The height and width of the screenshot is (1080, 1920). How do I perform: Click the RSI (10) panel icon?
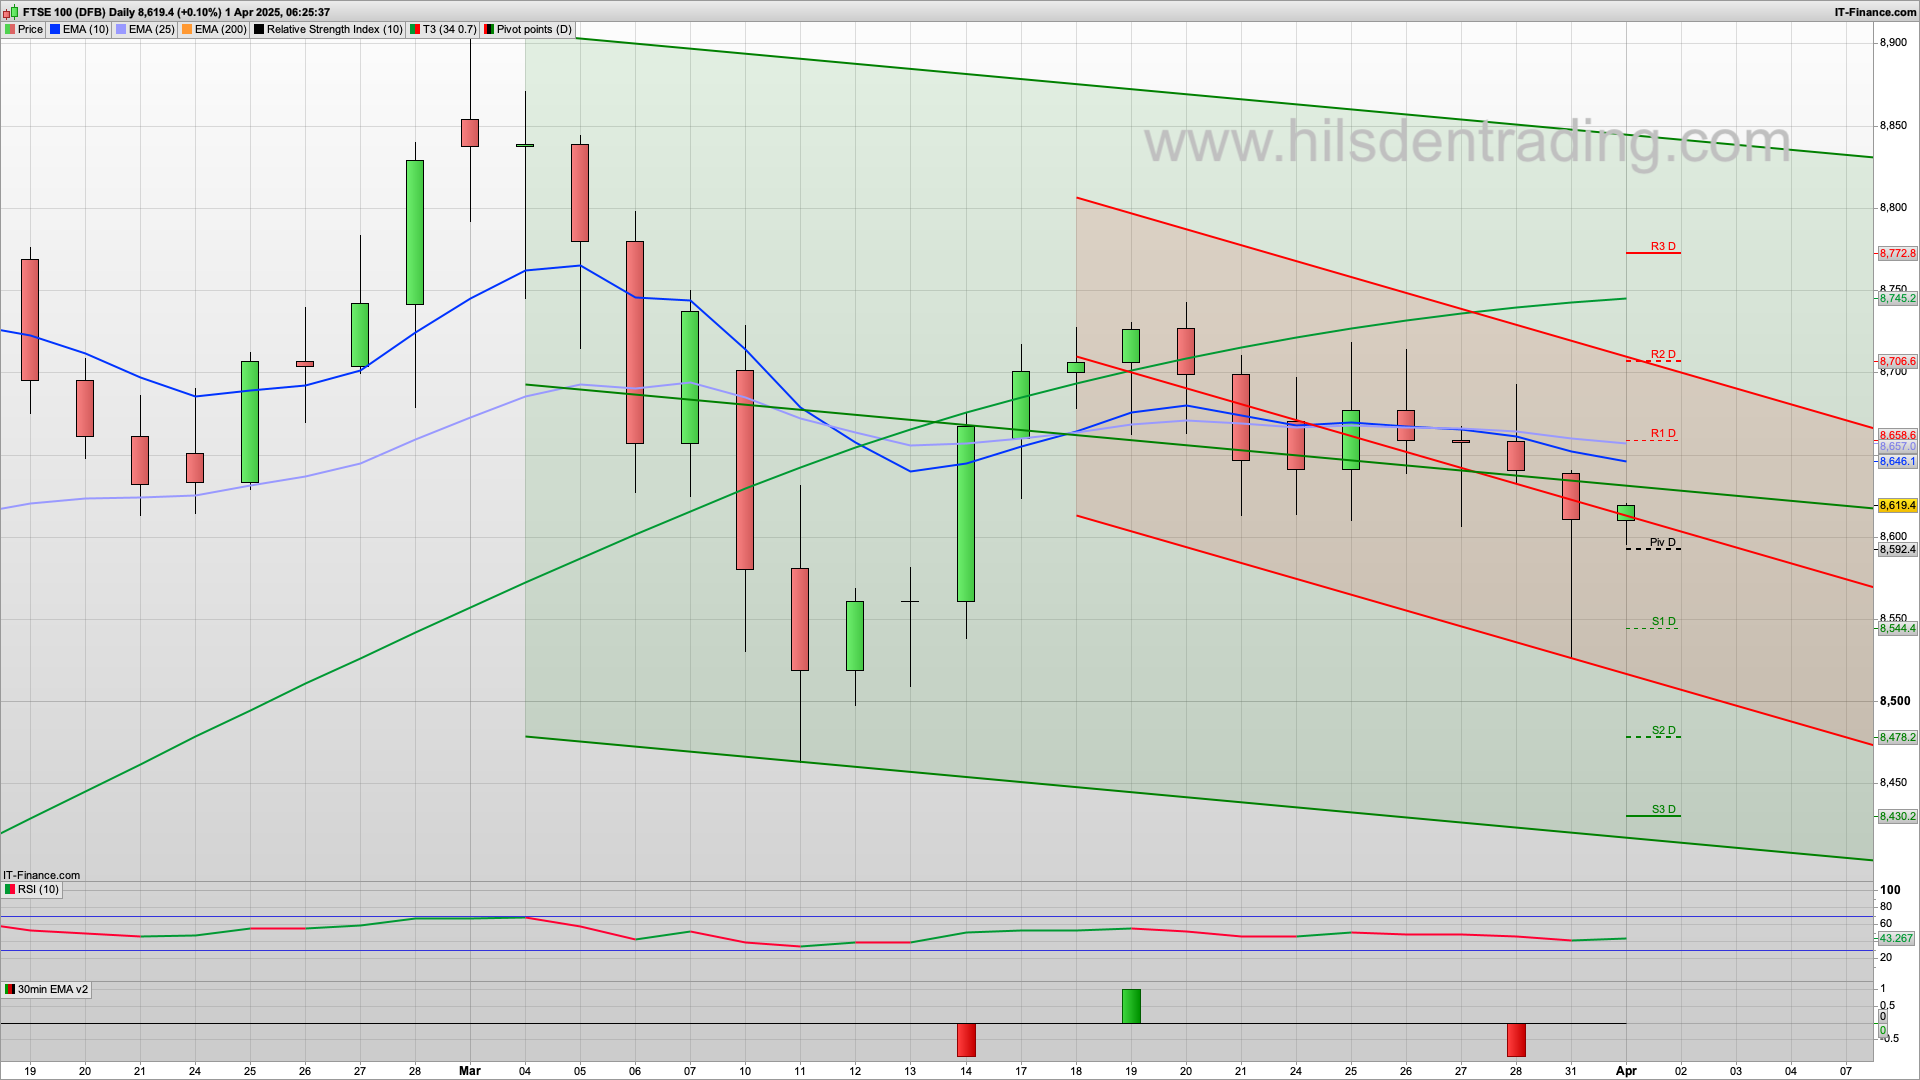pos(10,889)
